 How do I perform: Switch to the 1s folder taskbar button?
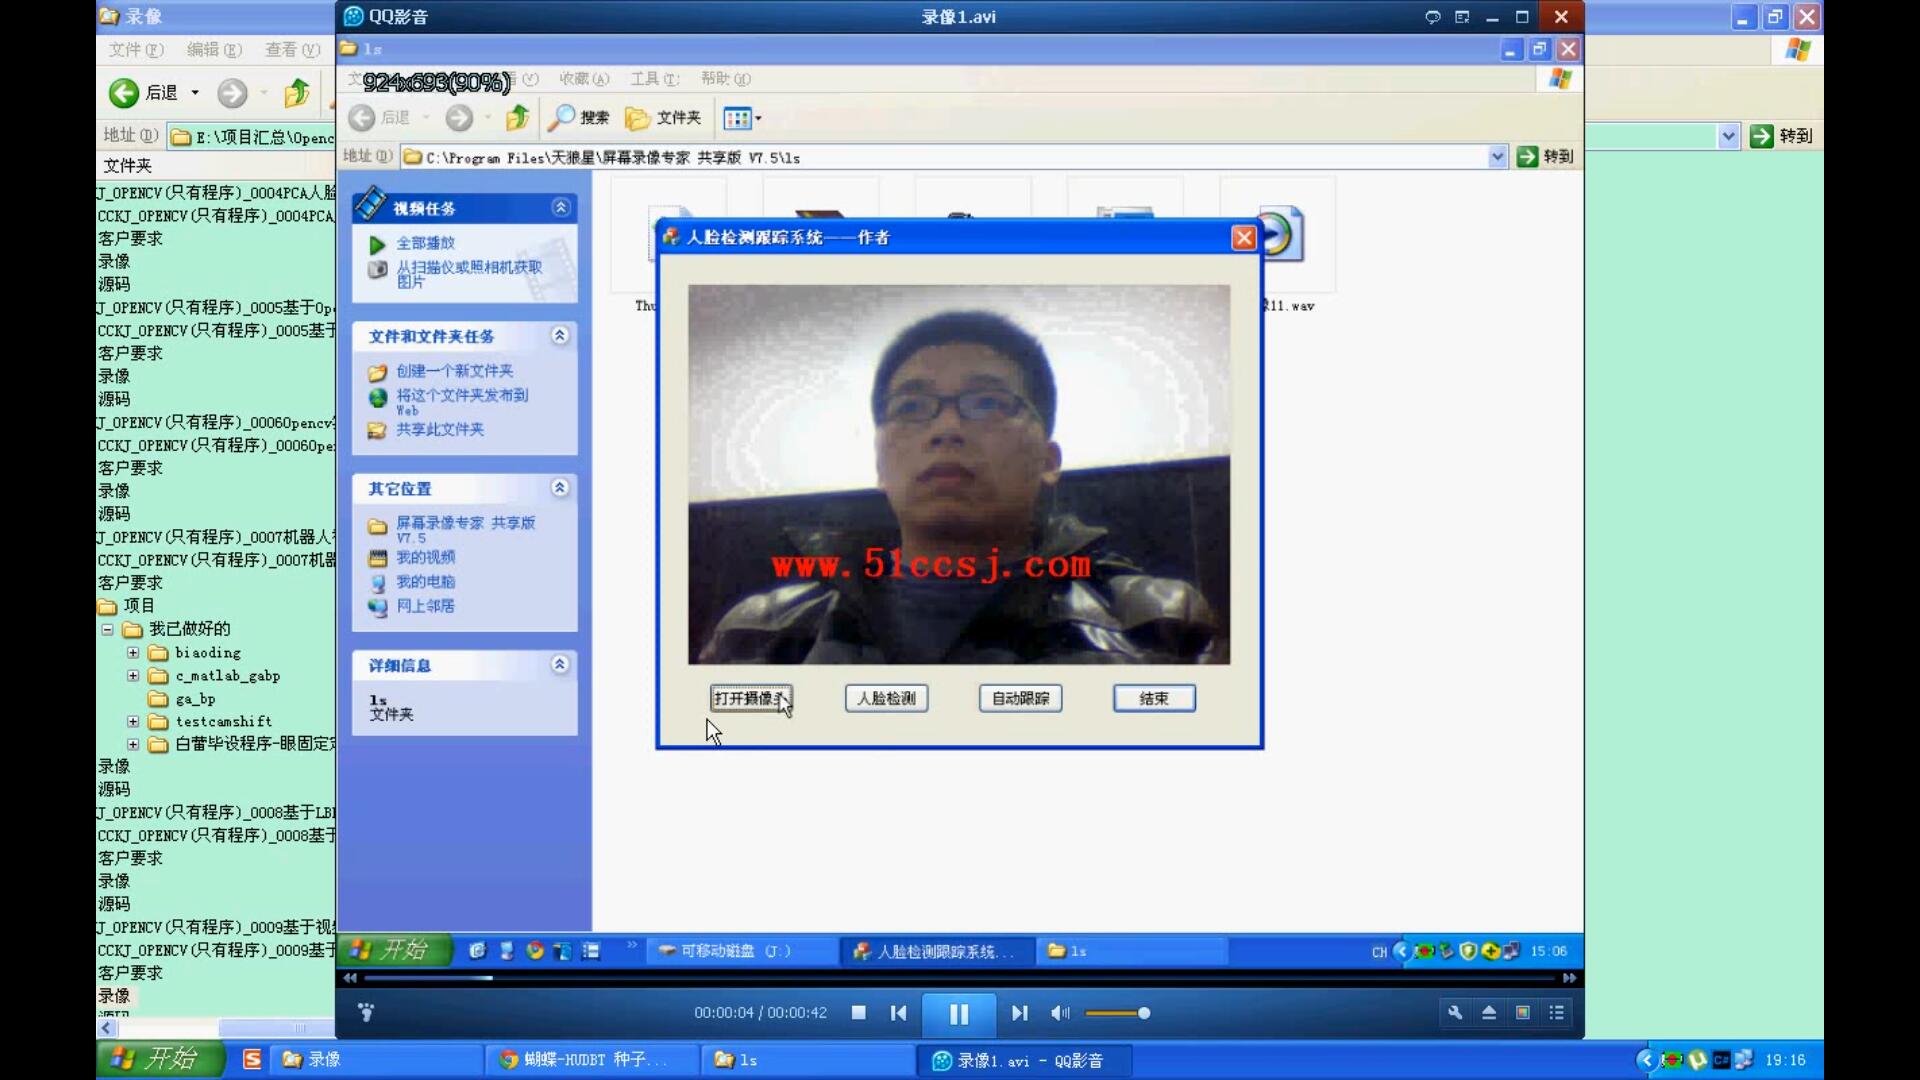808,1060
